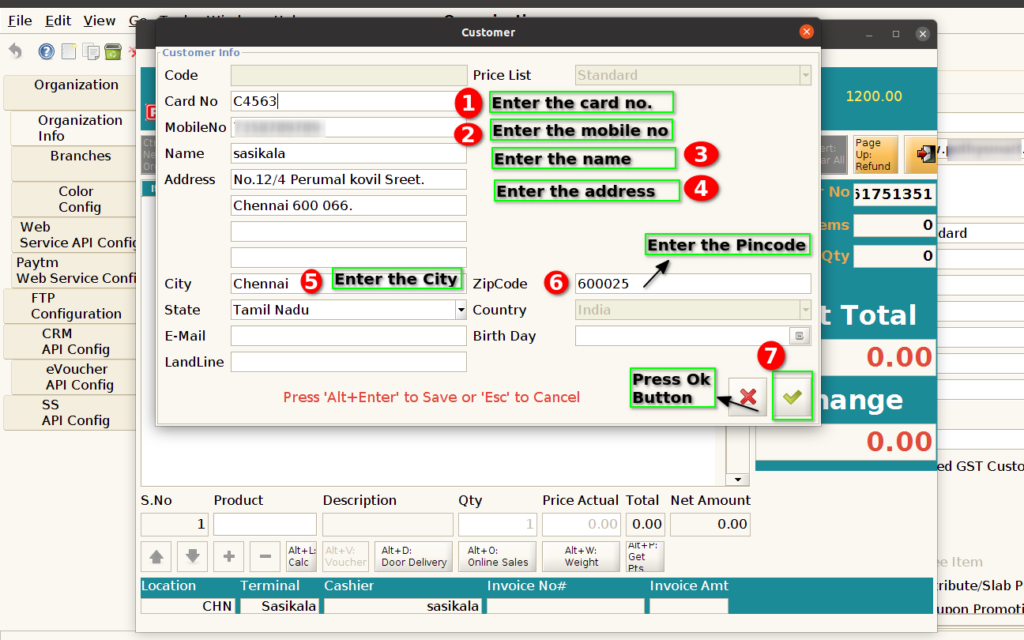Click the Qty field in line entry
Image resolution: width=1024 pixels, height=640 pixels.
pos(497,524)
